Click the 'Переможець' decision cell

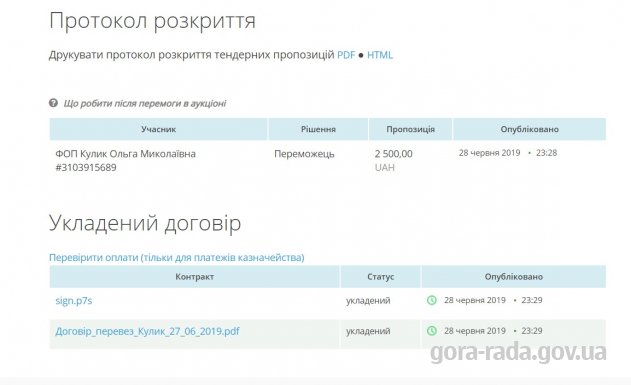[304, 154]
